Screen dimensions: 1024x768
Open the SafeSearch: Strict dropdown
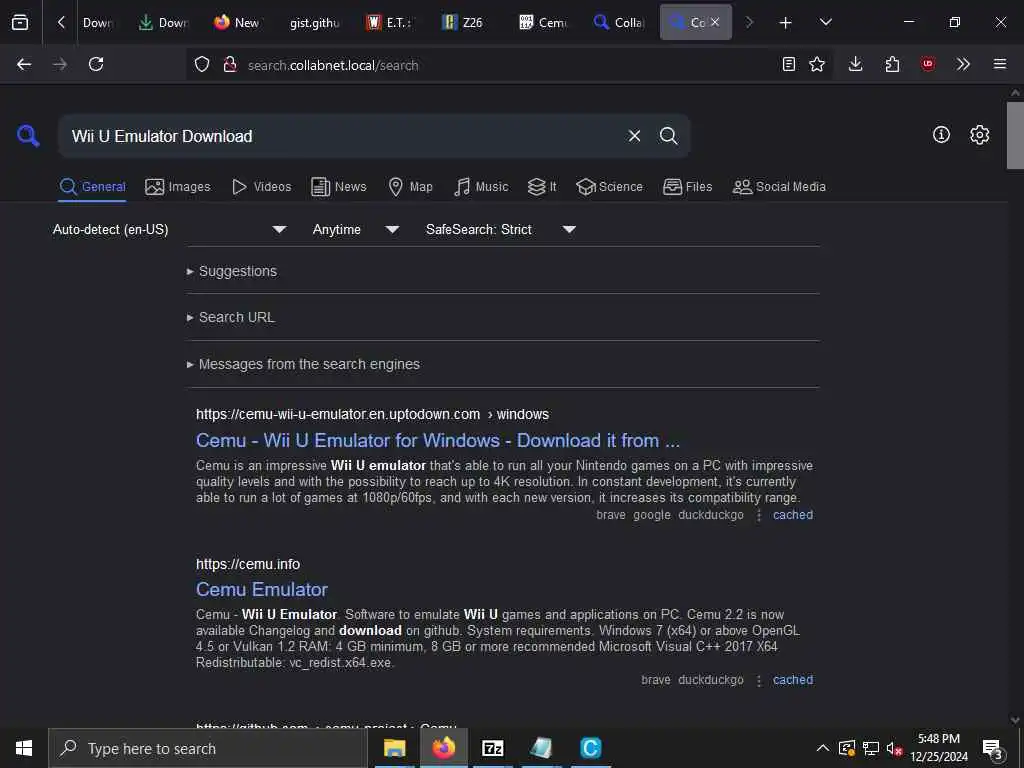[501, 229]
